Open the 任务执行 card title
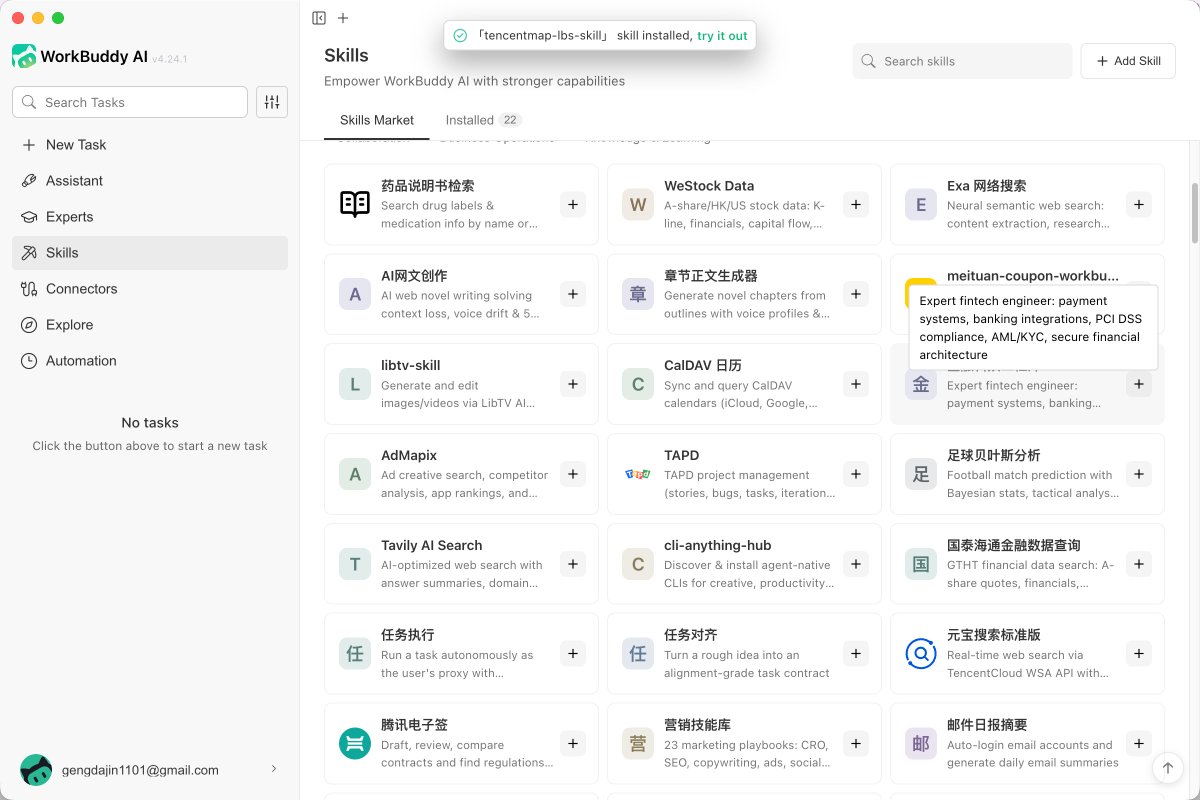Screen dimensions: 1200x800 tap(408, 635)
